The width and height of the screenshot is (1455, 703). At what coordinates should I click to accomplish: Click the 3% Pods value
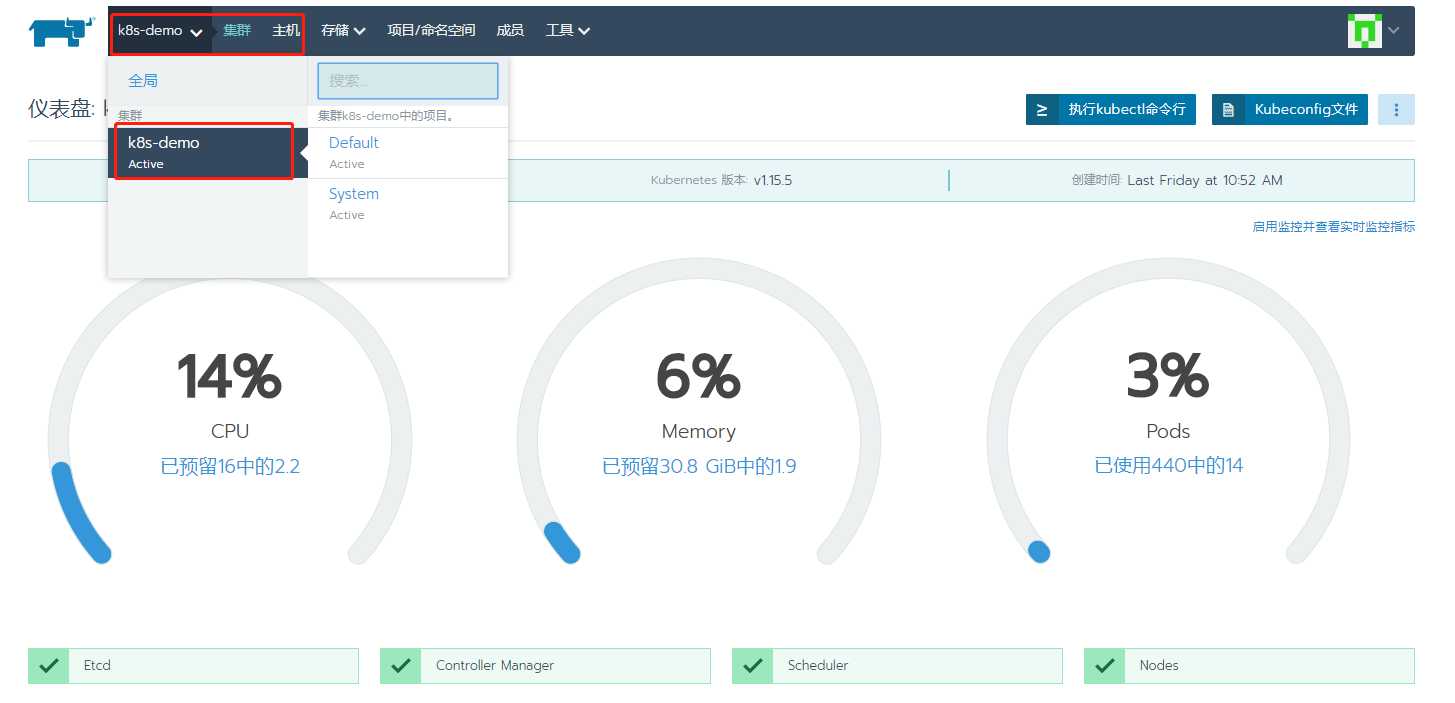pos(1168,377)
